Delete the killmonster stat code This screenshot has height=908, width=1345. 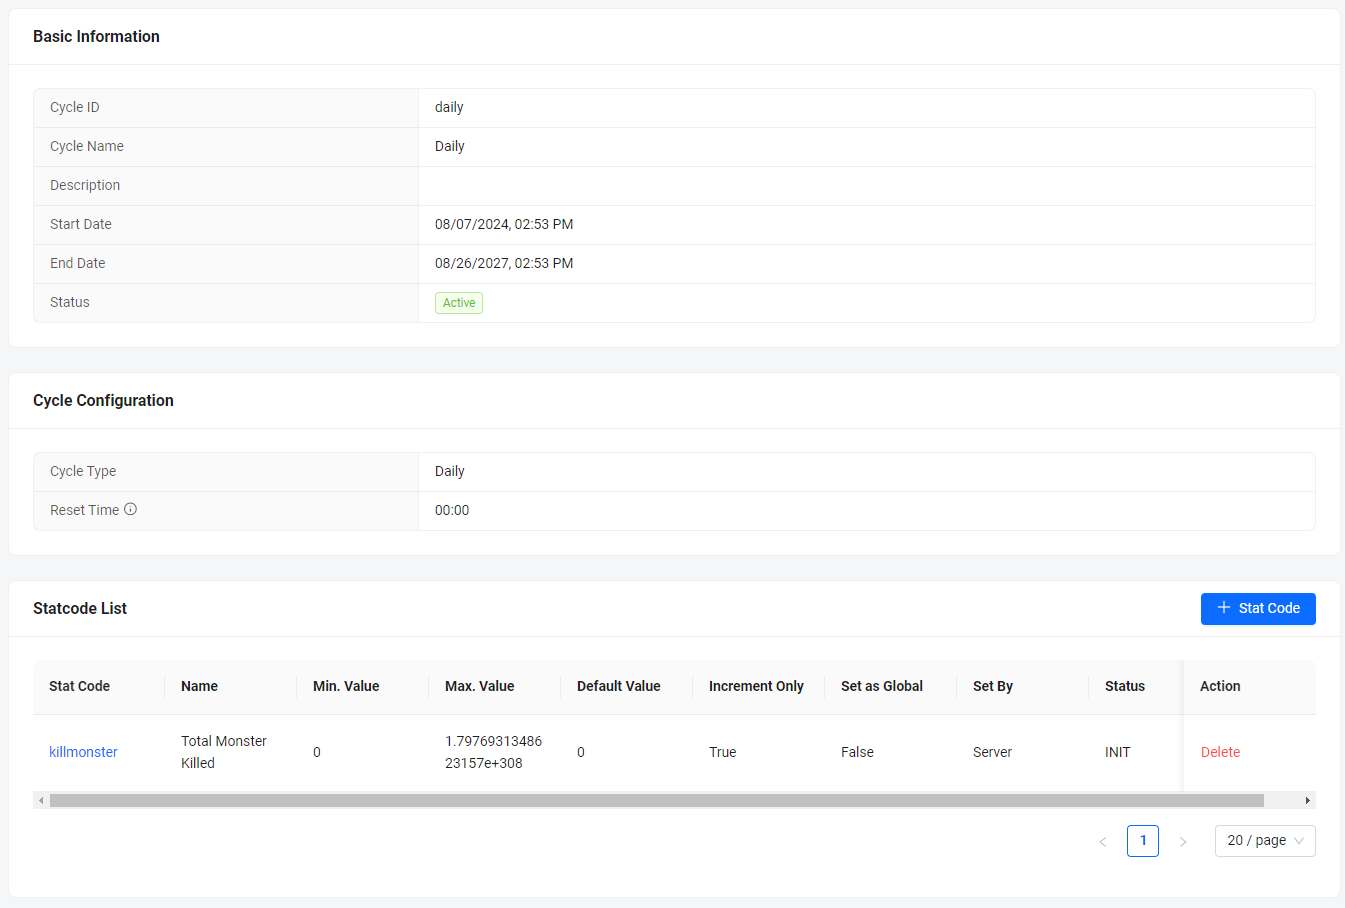(1220, 752)
